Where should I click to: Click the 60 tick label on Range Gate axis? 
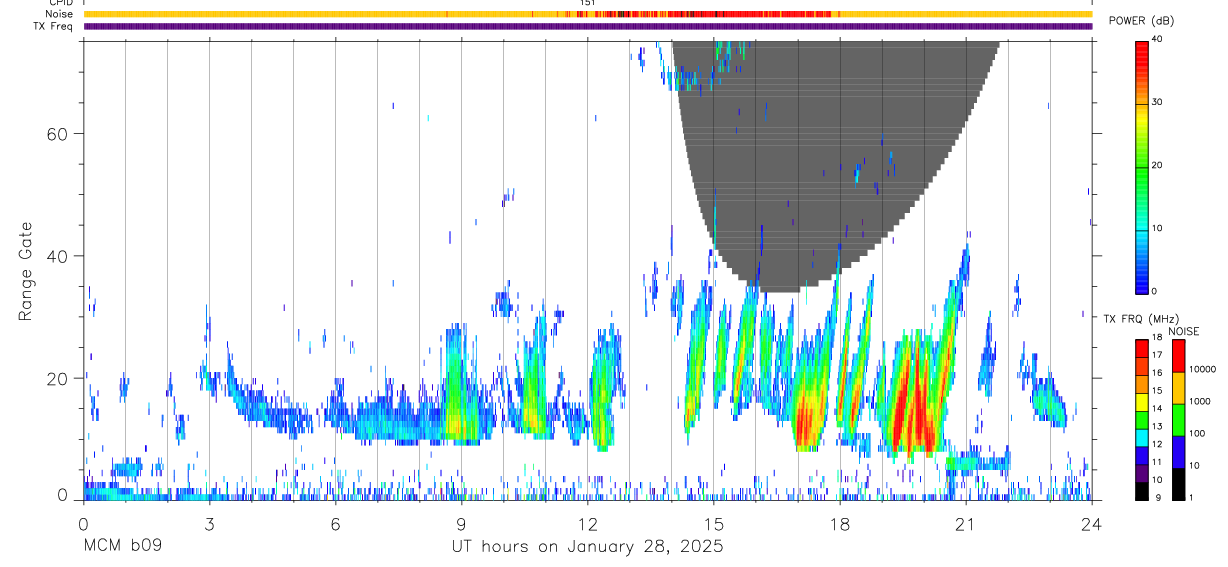(59, 133)
